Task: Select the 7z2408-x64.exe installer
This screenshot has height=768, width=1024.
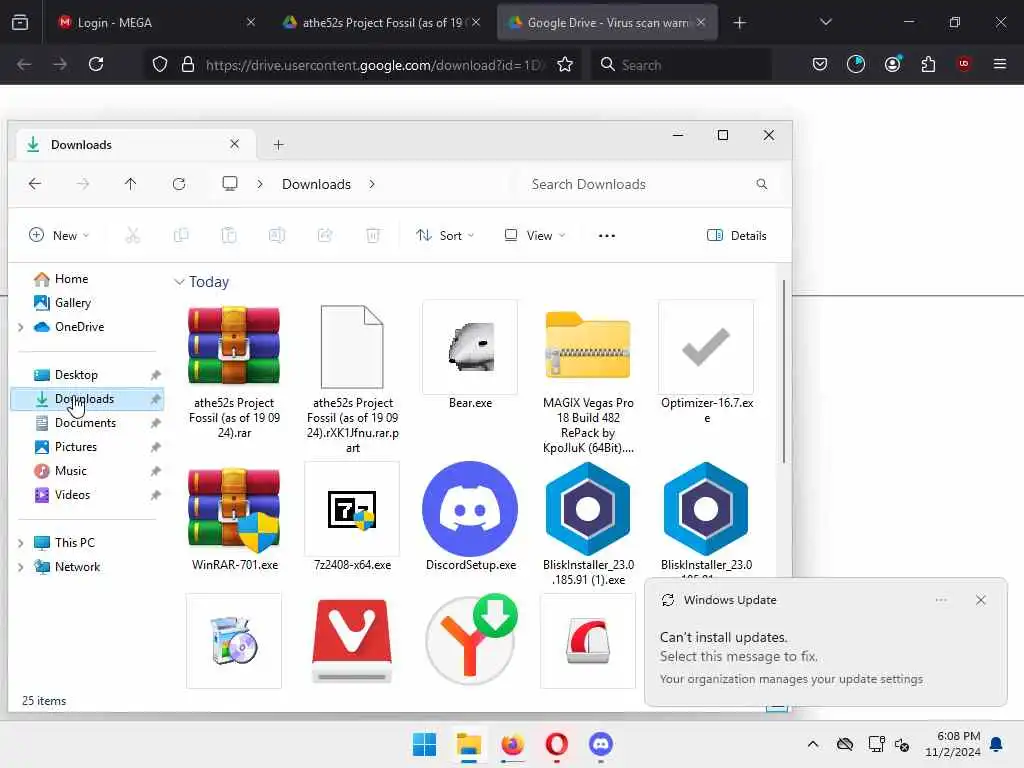Action: (x=352, y=517)
